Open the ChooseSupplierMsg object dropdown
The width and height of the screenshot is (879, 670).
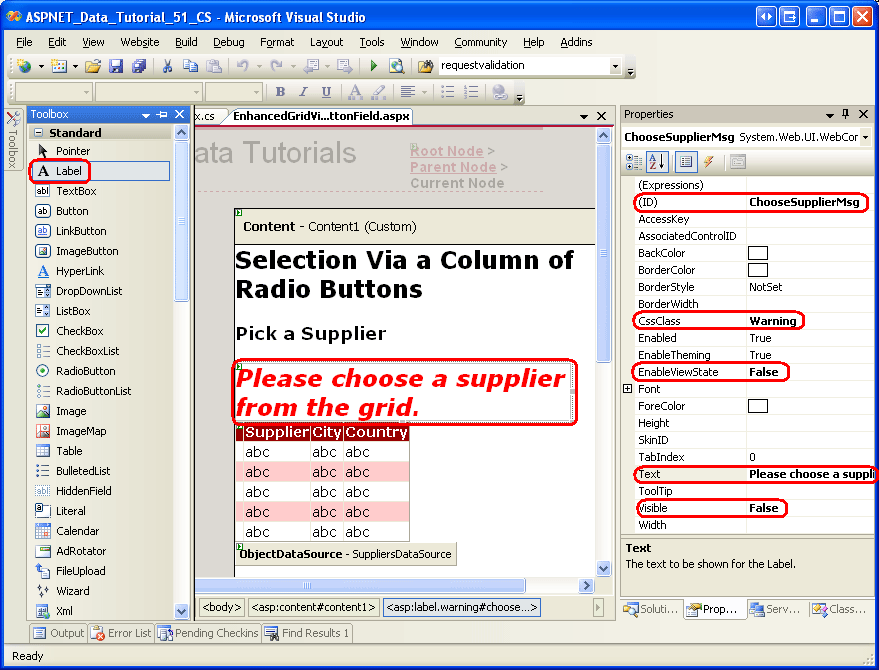click(864, 137)
